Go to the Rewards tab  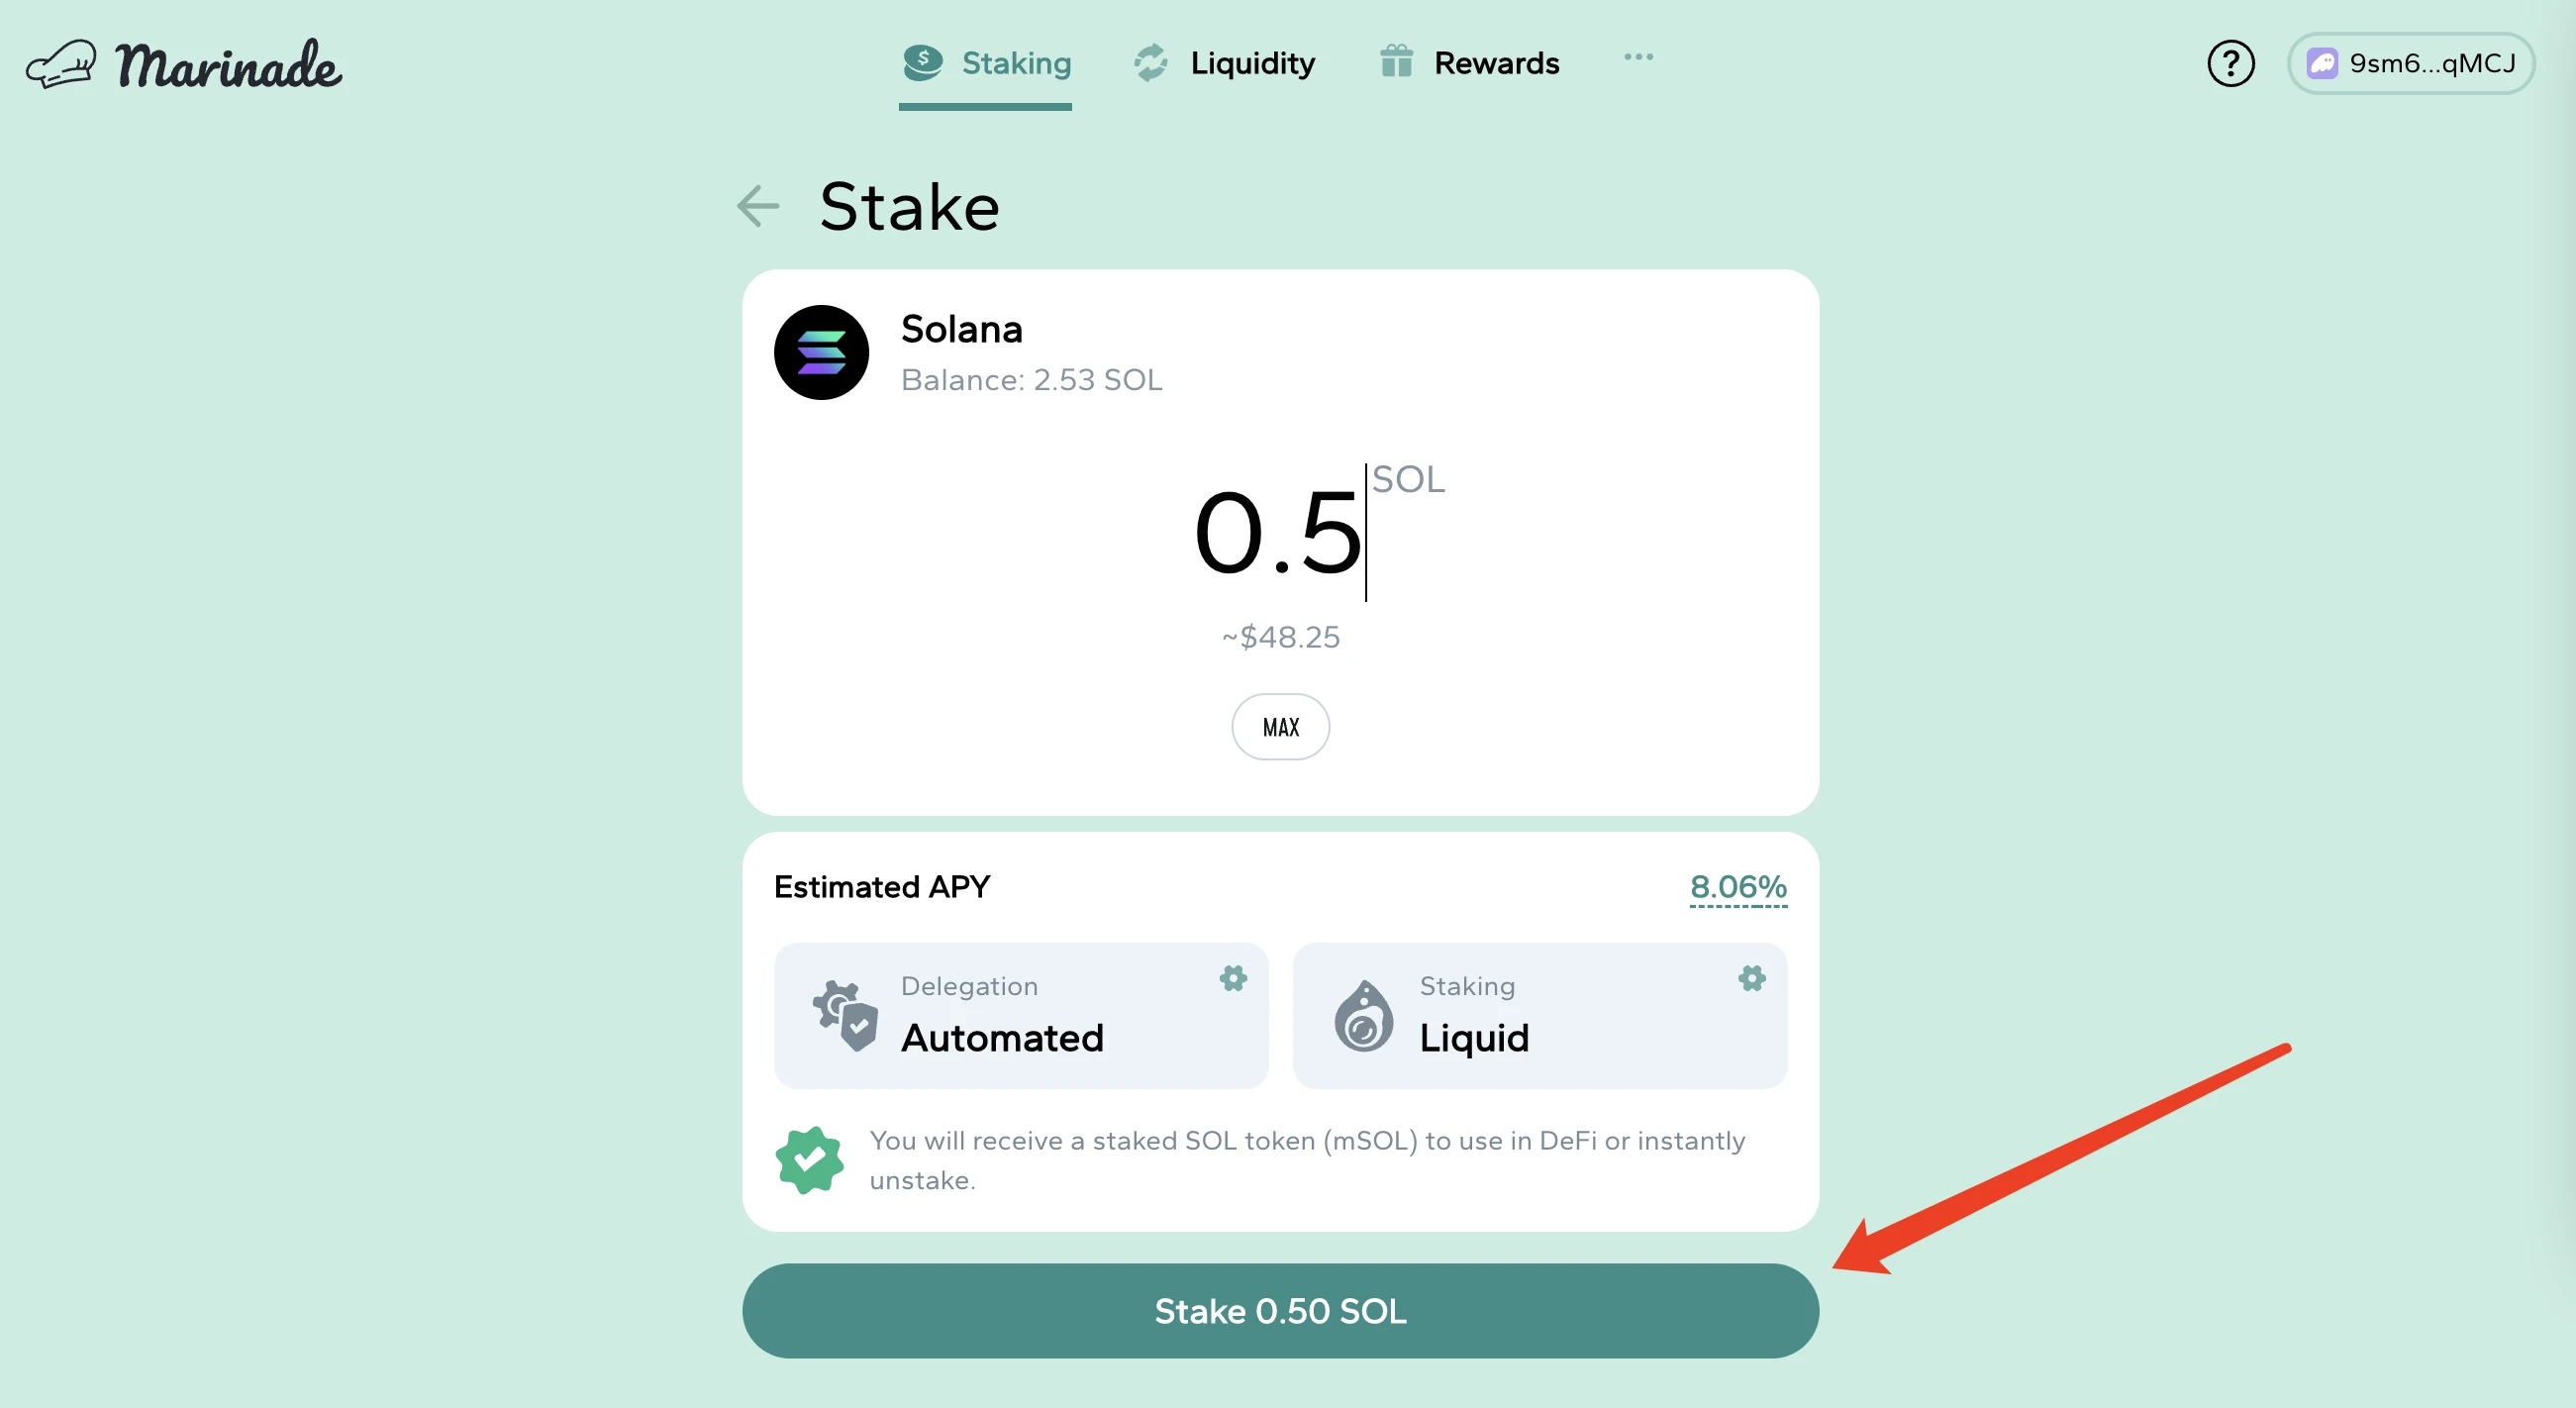[1469, 64]
